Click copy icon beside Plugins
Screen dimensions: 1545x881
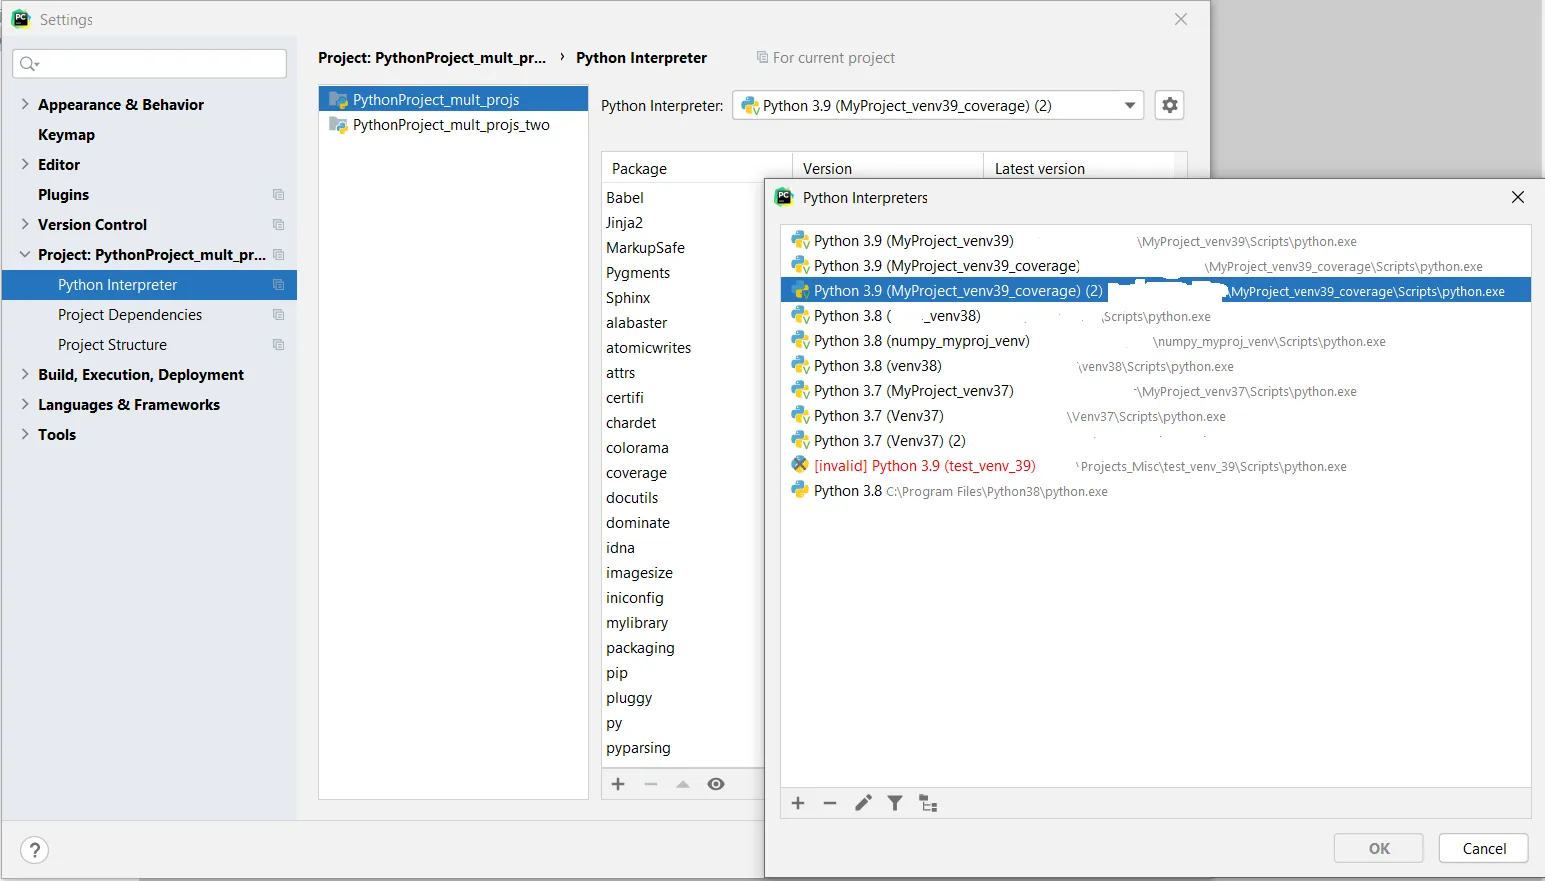278,195
